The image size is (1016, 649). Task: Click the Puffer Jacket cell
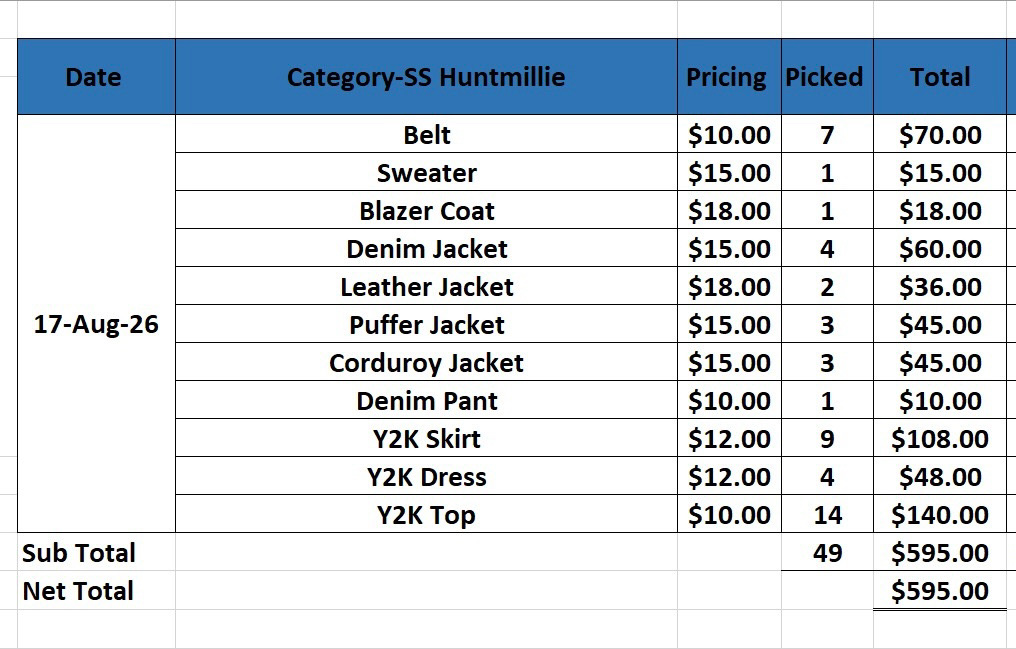426,324
